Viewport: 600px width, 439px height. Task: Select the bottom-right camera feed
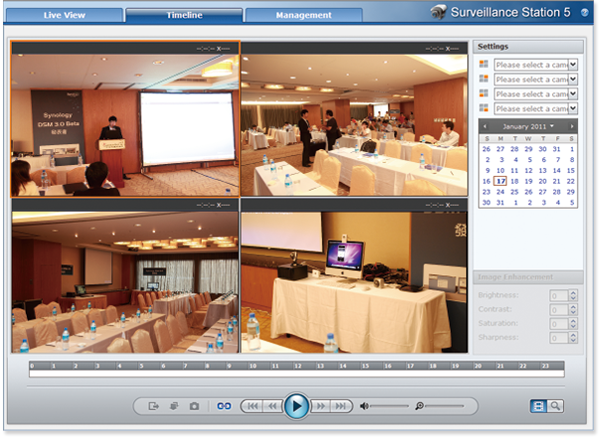354,275
